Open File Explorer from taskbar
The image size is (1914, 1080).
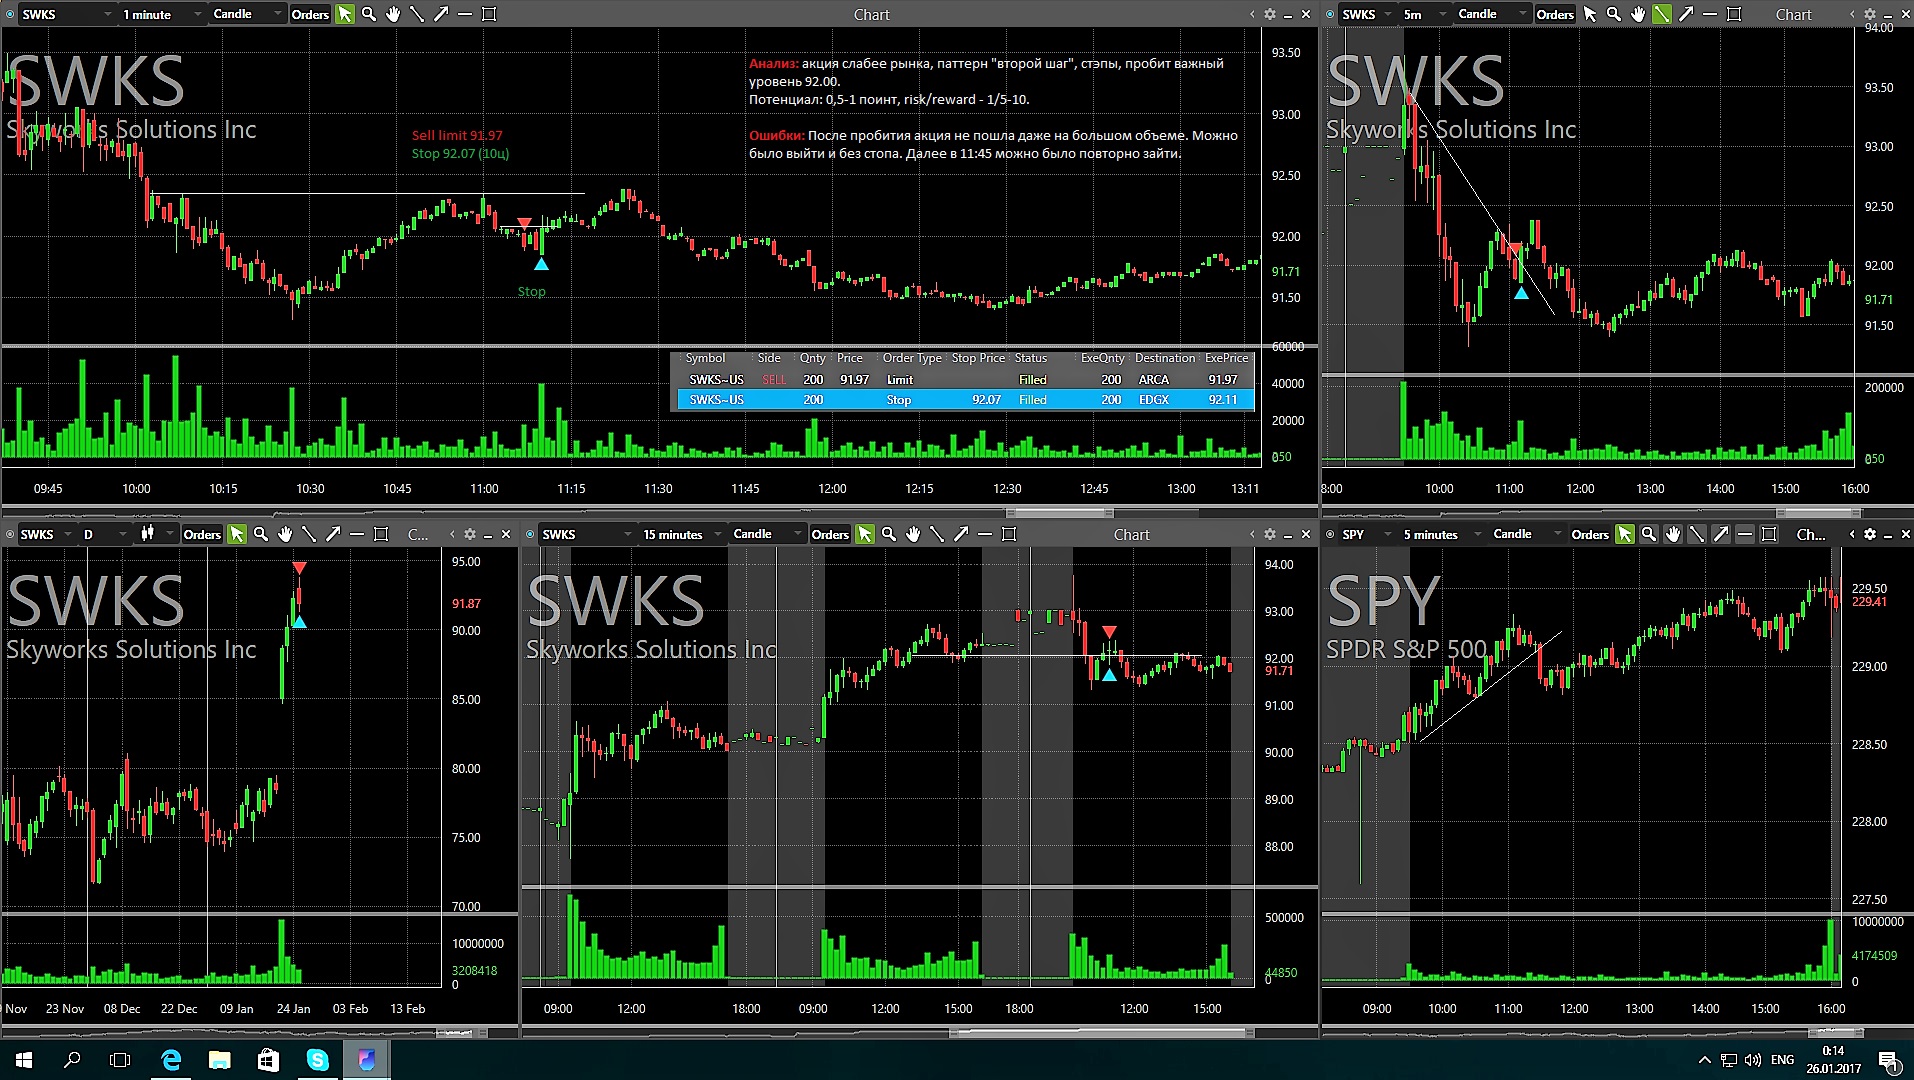click(x=220, y=1059)
